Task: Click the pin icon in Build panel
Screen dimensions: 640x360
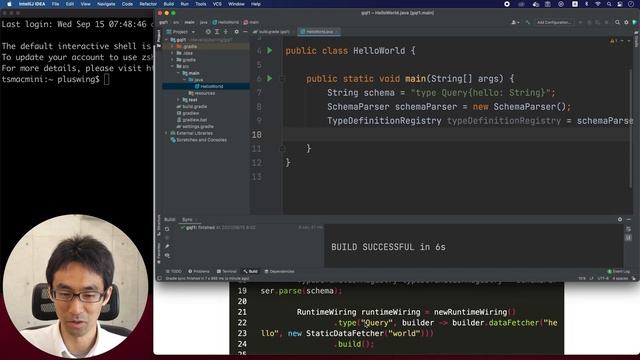Action: click(x=167, y=247)
